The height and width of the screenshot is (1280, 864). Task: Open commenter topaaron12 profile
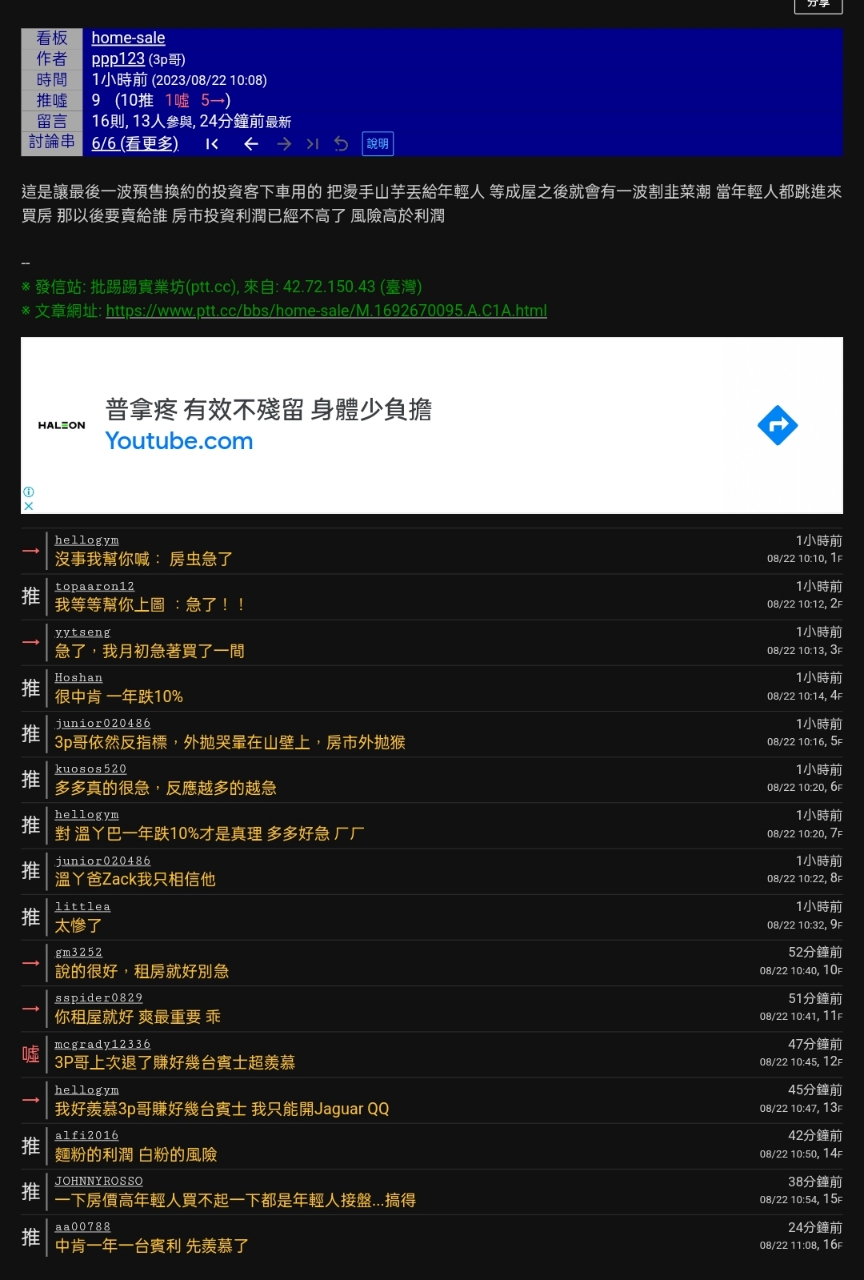[x=94, y=586]
